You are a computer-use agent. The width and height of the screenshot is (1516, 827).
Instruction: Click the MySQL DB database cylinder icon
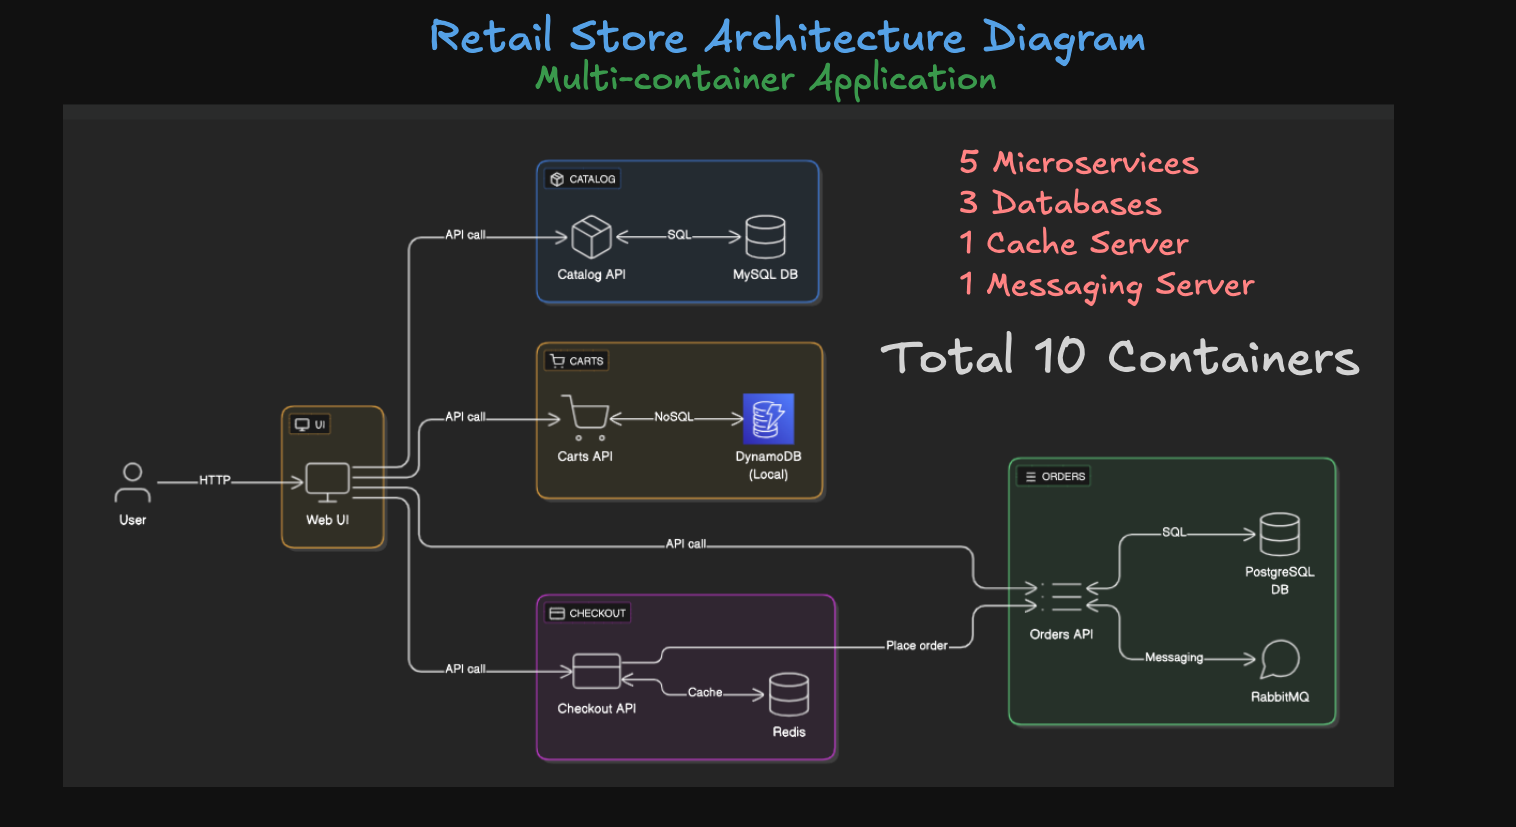(x=766, y=235)
